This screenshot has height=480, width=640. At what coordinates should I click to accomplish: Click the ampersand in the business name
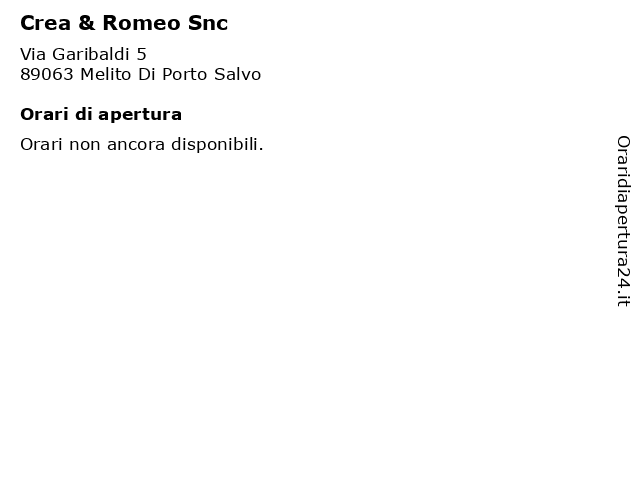click(87, 23)
